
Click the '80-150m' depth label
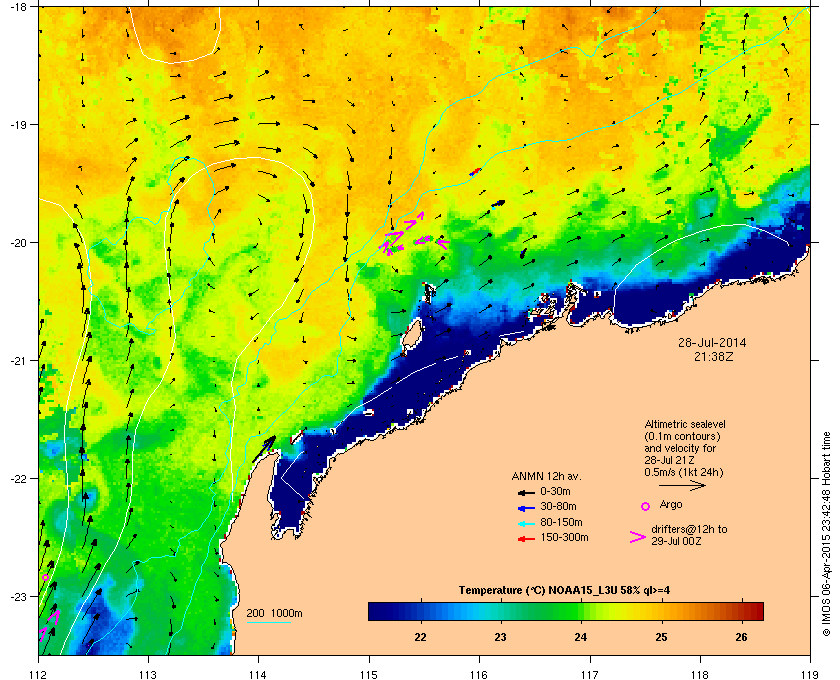561,522
